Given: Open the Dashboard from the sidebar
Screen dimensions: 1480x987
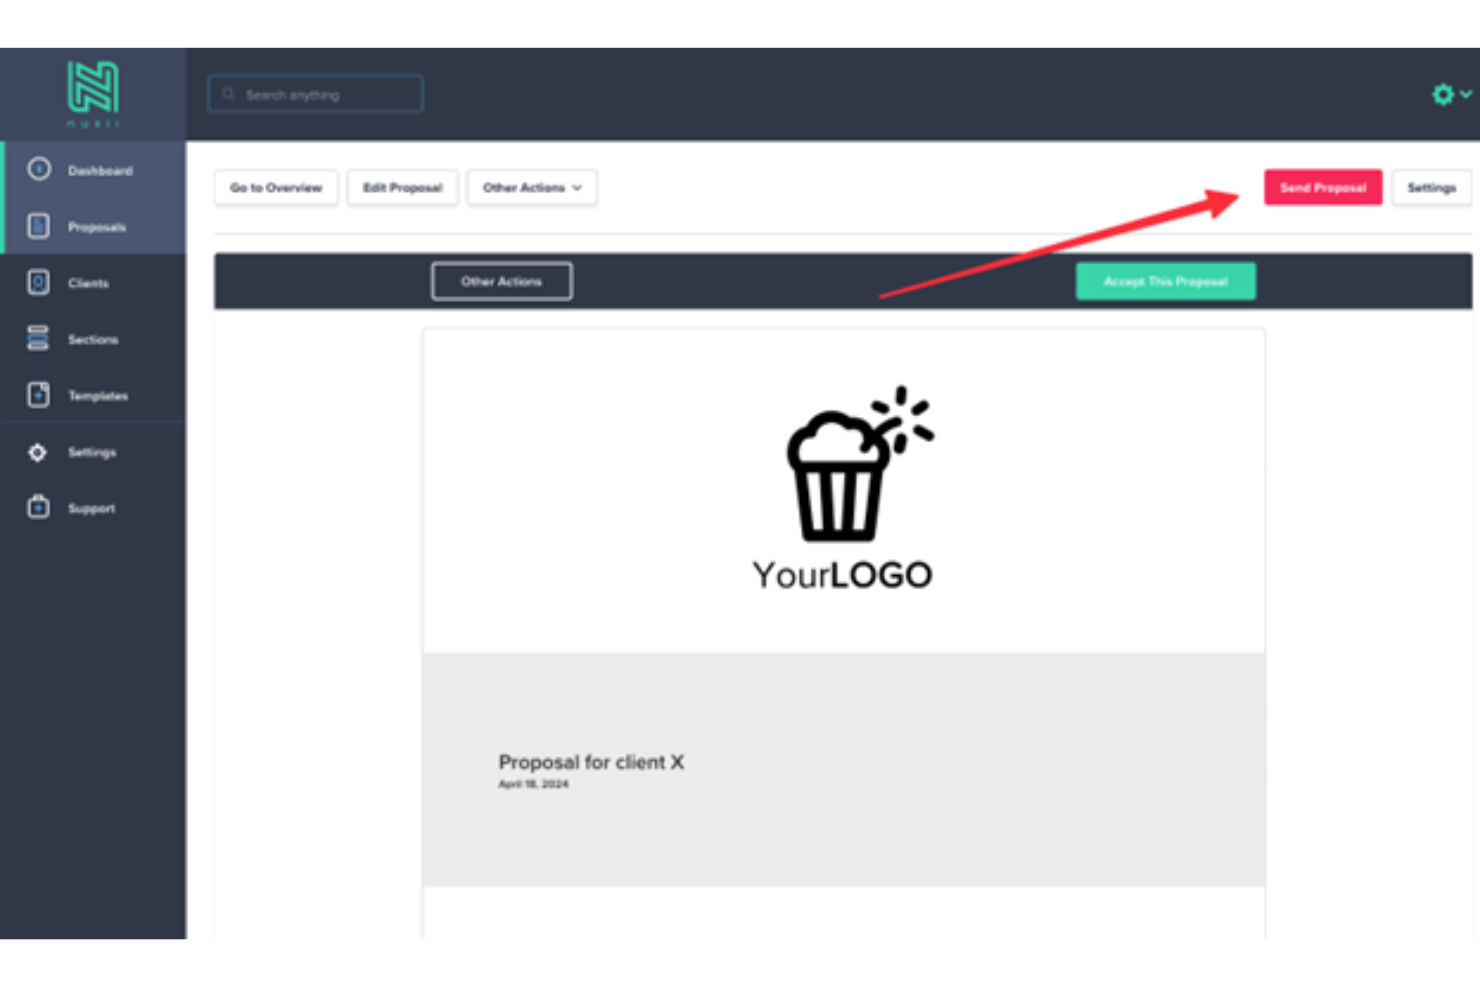Looking at the screenshot, I should [x=37, y=170].
